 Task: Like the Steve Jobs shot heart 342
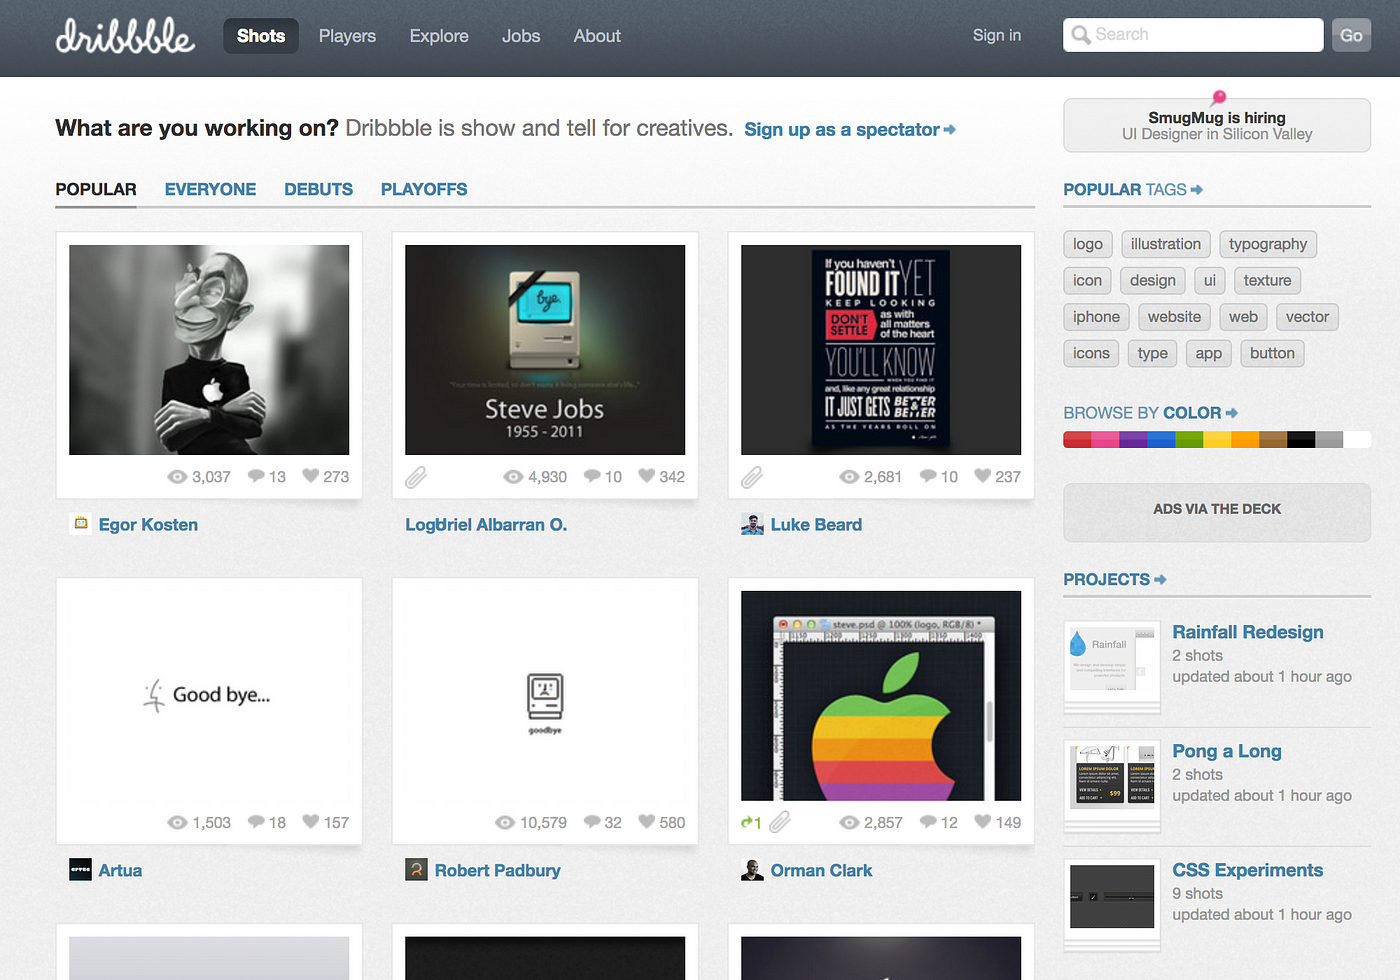[x=647, y=476]
